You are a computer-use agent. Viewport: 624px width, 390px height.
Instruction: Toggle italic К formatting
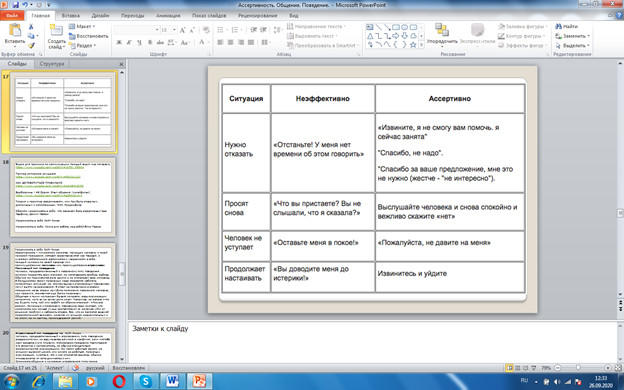click(x=129, y=42)
